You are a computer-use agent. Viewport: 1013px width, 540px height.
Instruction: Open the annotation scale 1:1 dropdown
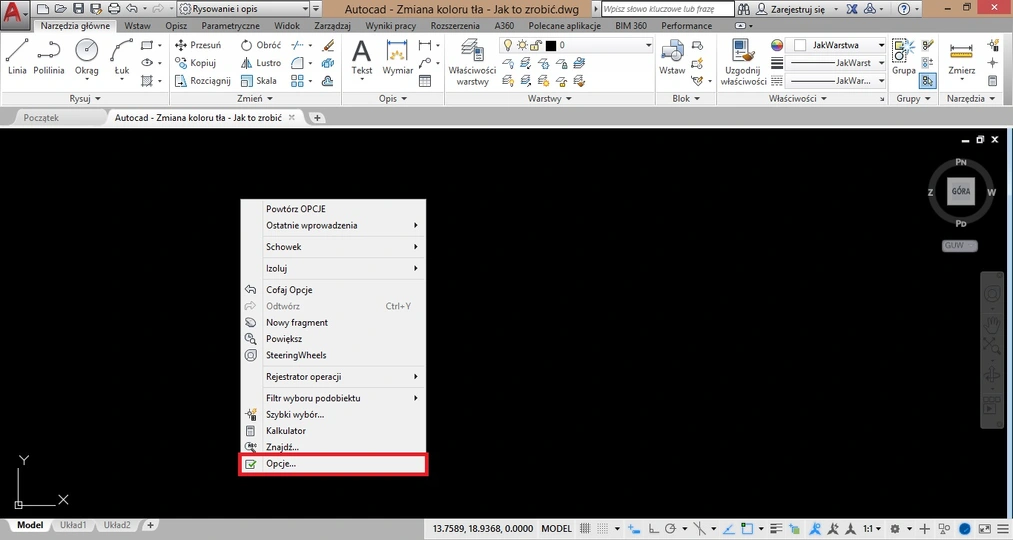(872, 528)
